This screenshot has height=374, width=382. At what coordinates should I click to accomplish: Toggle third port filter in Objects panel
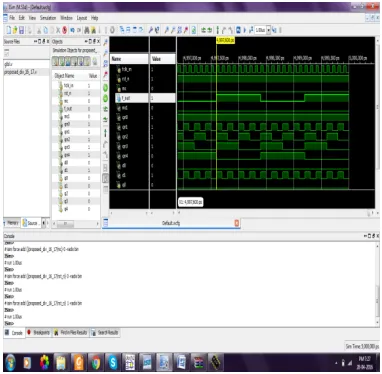[x=68, y=61]
